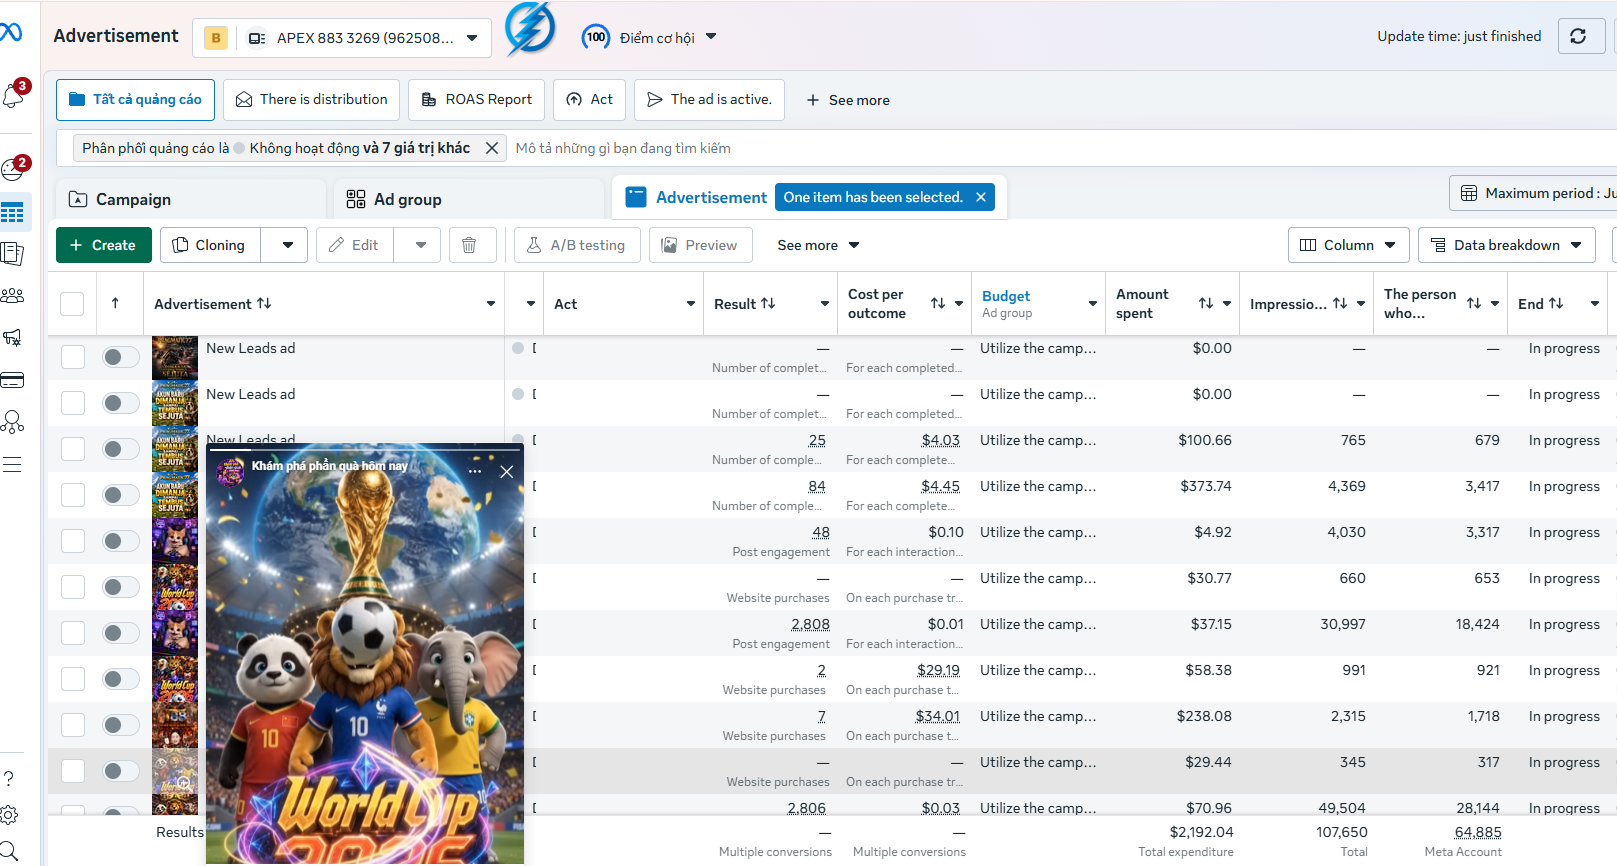Viewport: 1617px width, 866px height.
Task: Open the Cloning options dropdown arrow
Action: pos(288,245)
